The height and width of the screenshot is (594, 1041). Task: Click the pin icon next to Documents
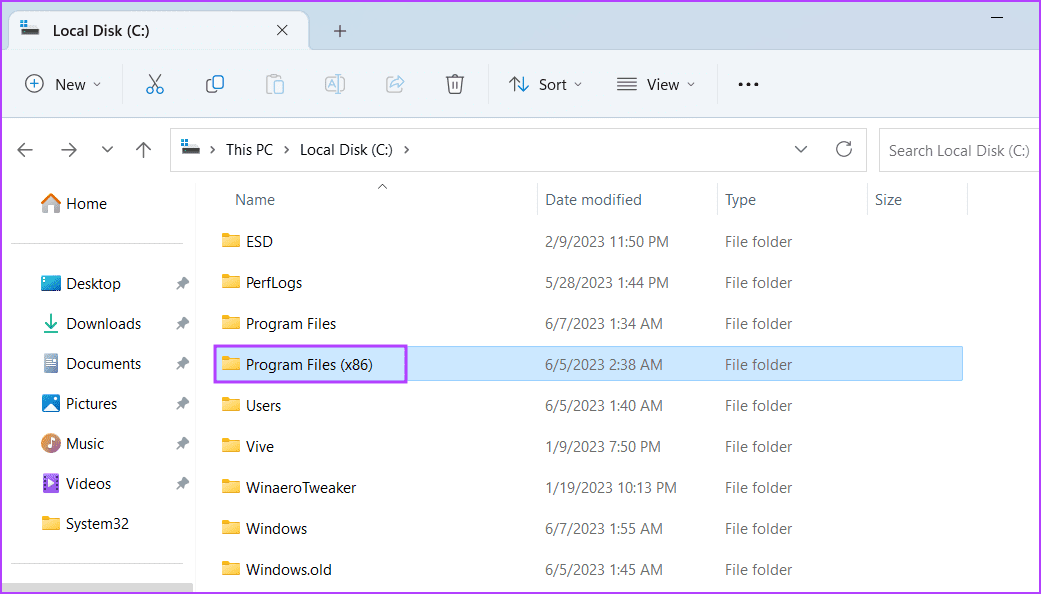(182, 364)
